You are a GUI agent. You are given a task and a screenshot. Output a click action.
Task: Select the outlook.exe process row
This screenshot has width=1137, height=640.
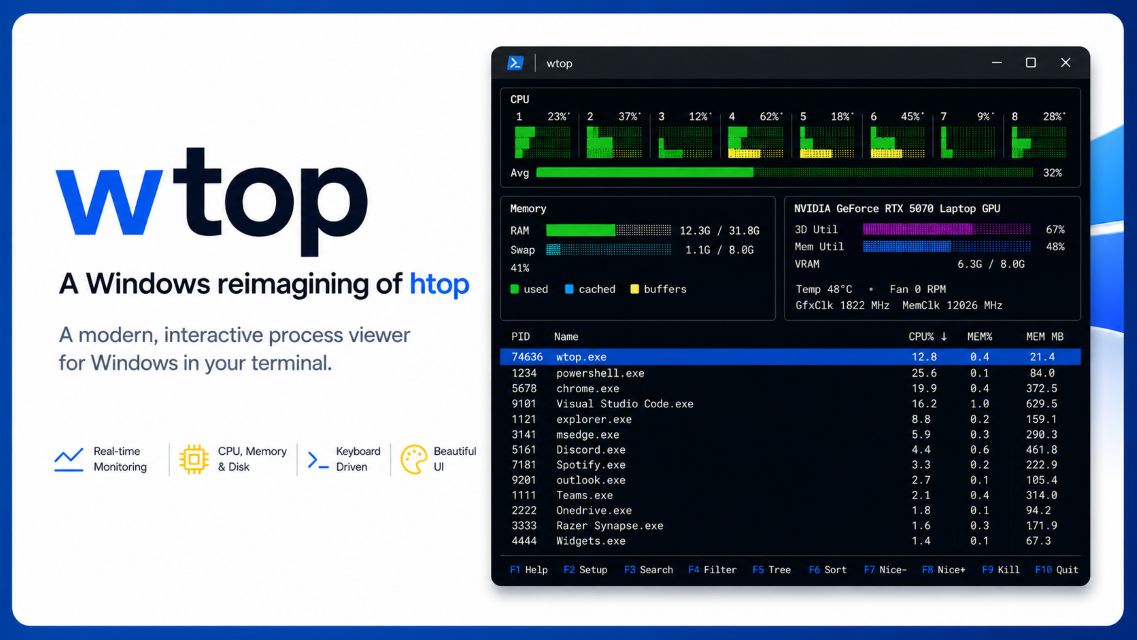790,480
